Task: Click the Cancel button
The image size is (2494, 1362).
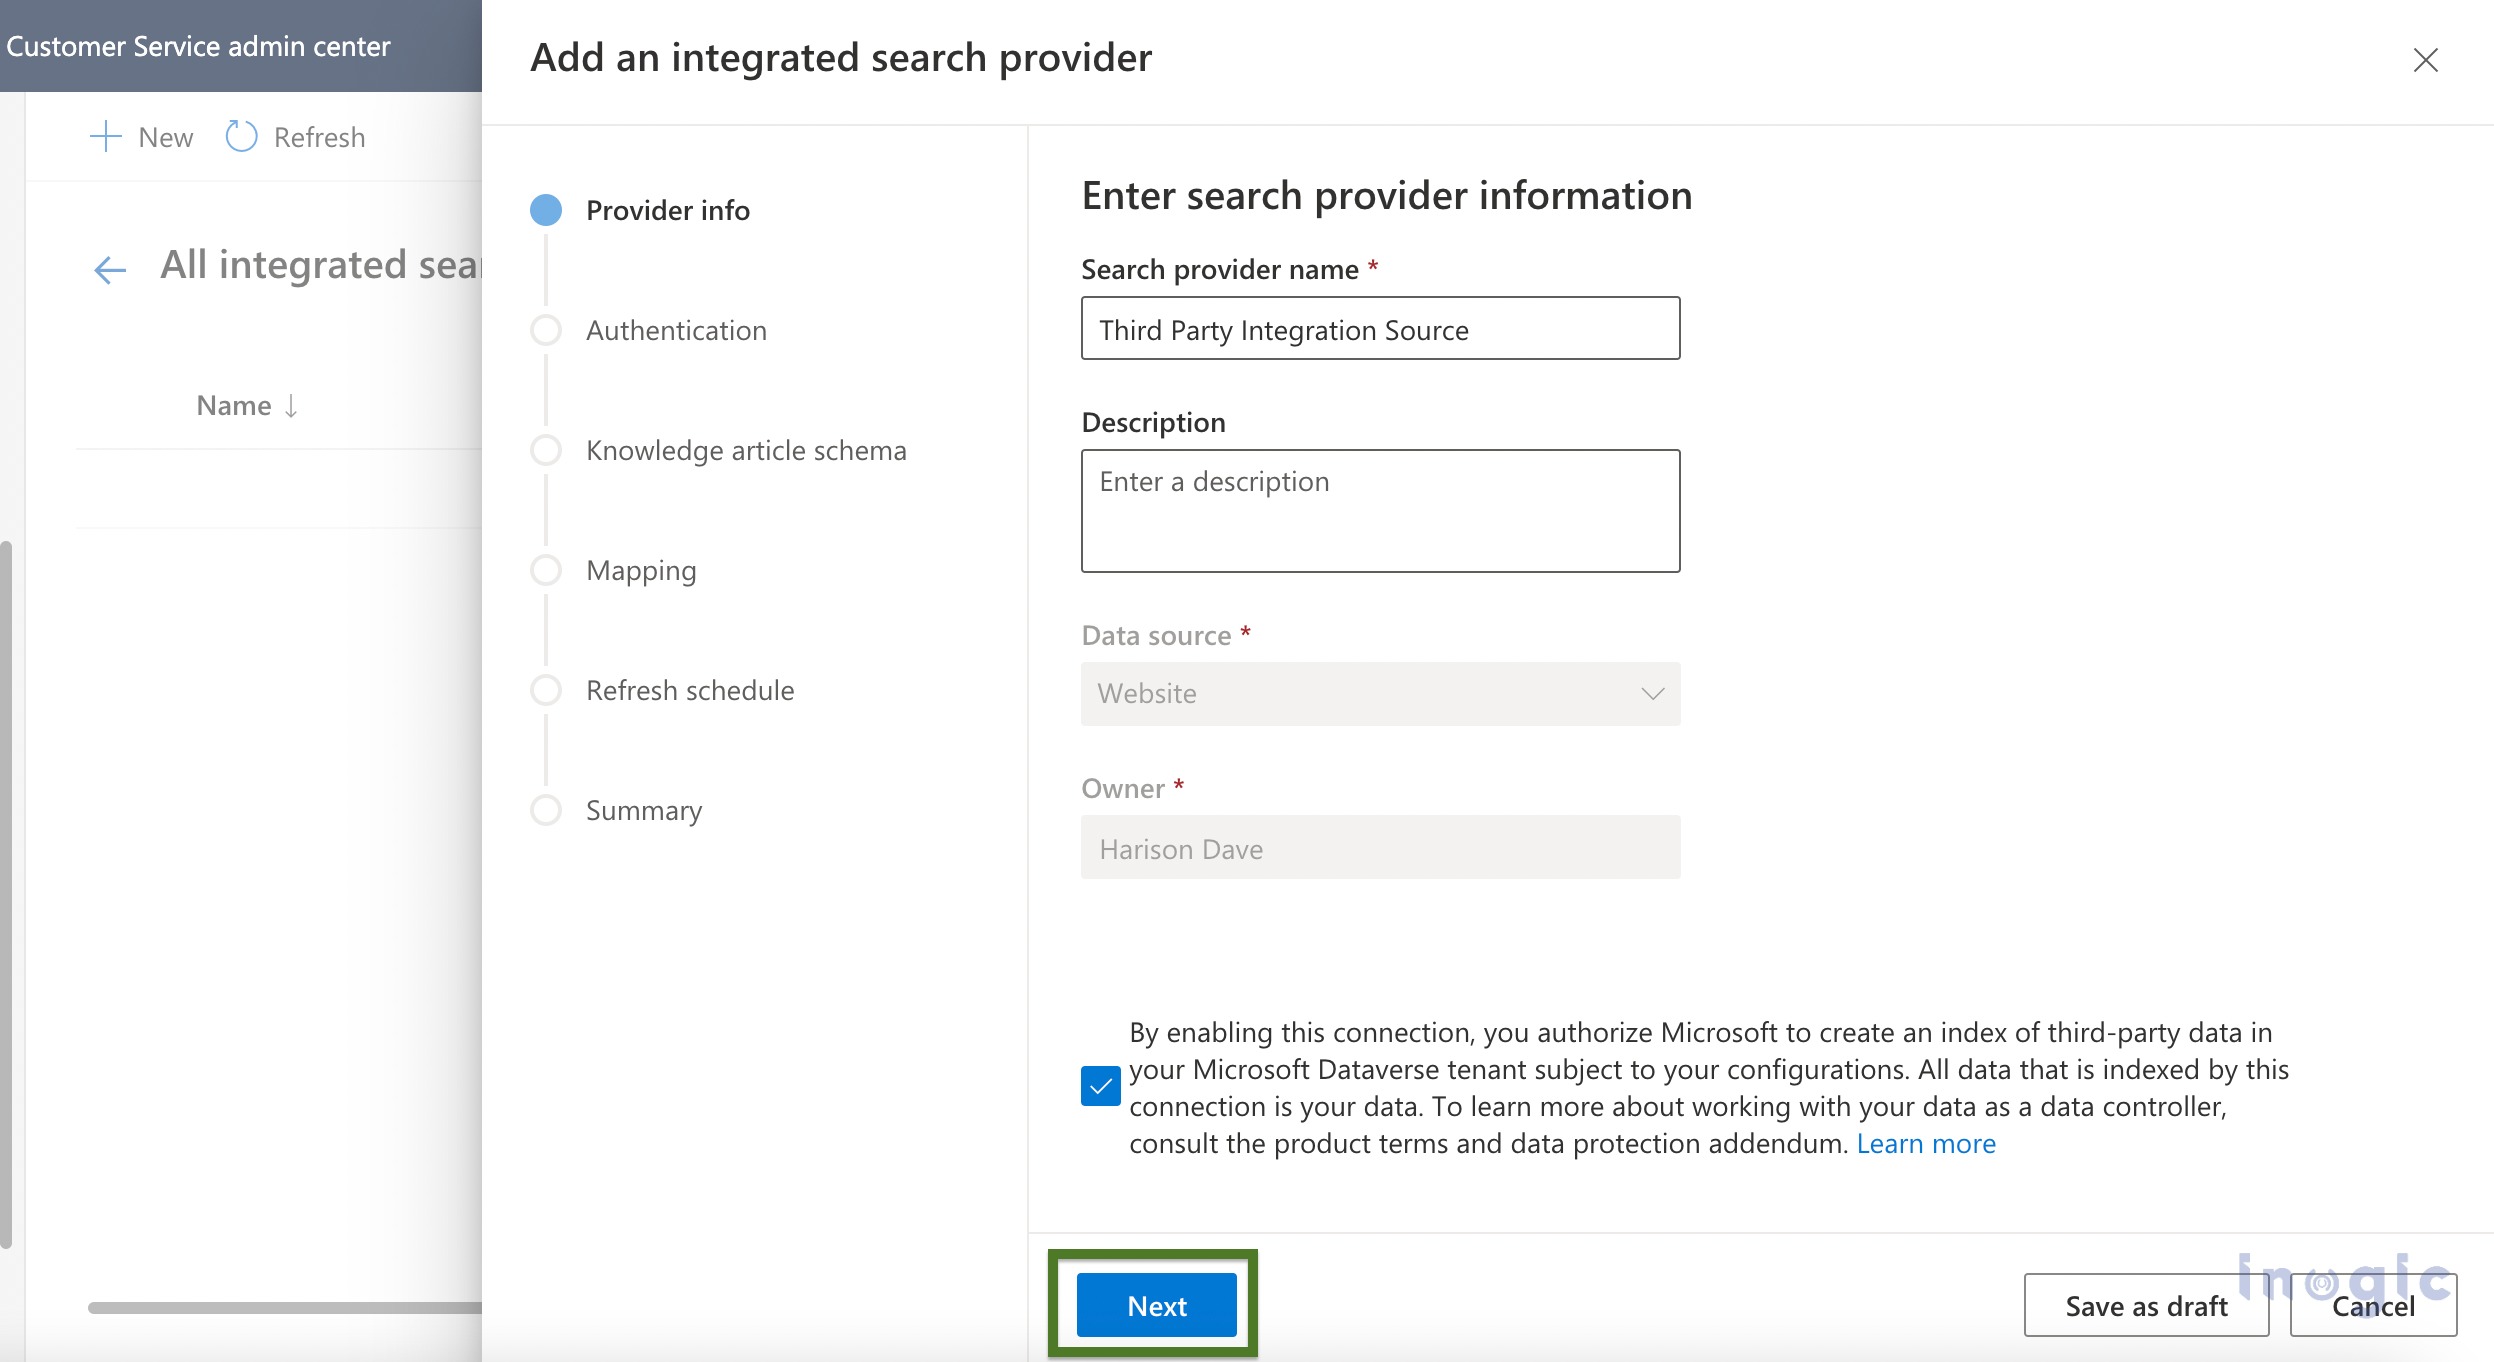Action: click(x=2373, y=1305)
